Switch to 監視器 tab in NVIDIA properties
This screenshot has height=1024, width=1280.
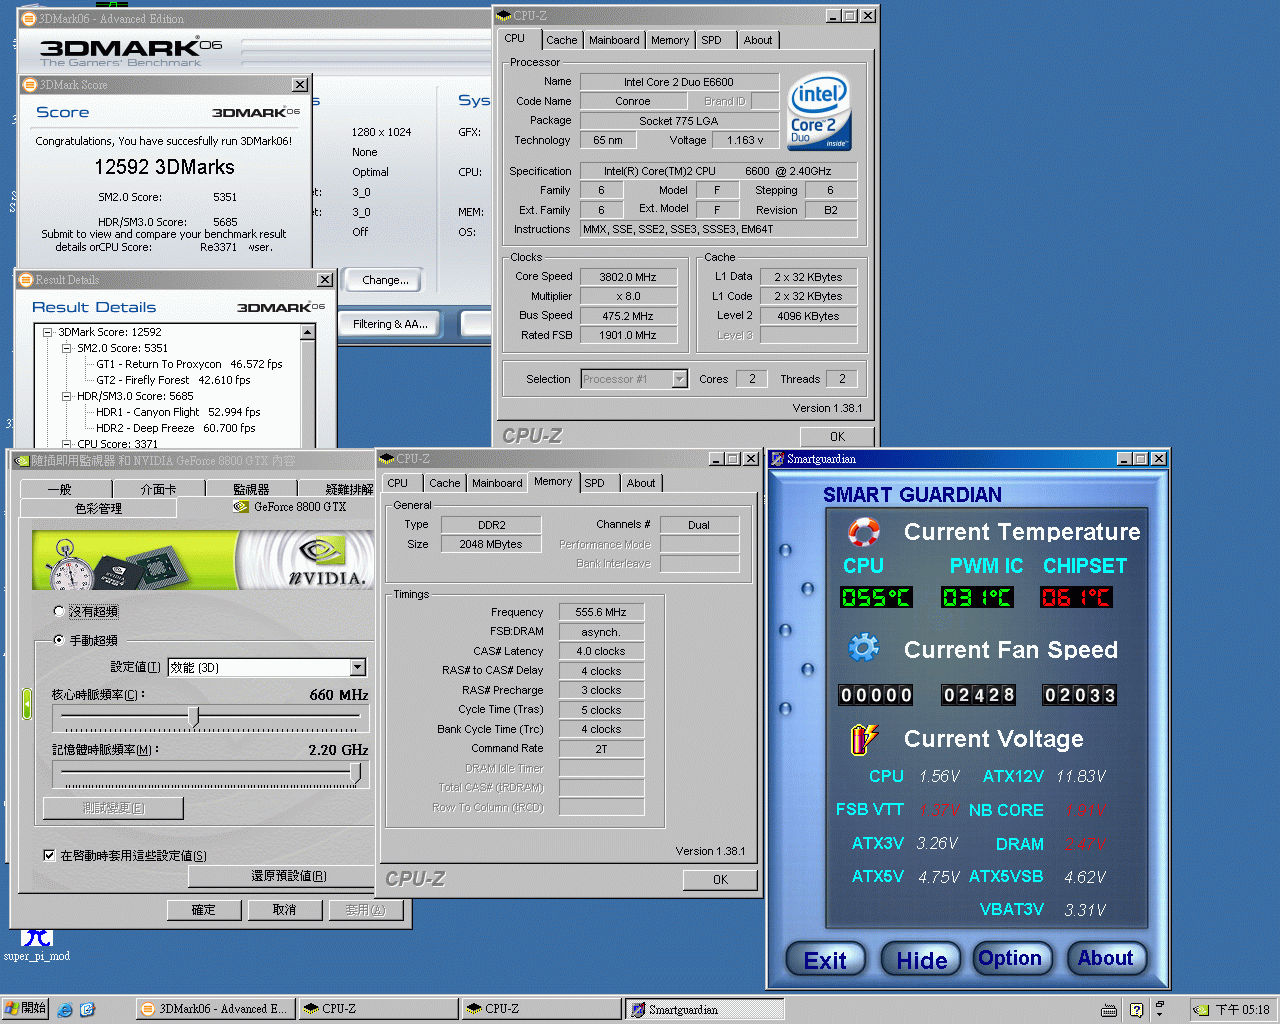251,489
